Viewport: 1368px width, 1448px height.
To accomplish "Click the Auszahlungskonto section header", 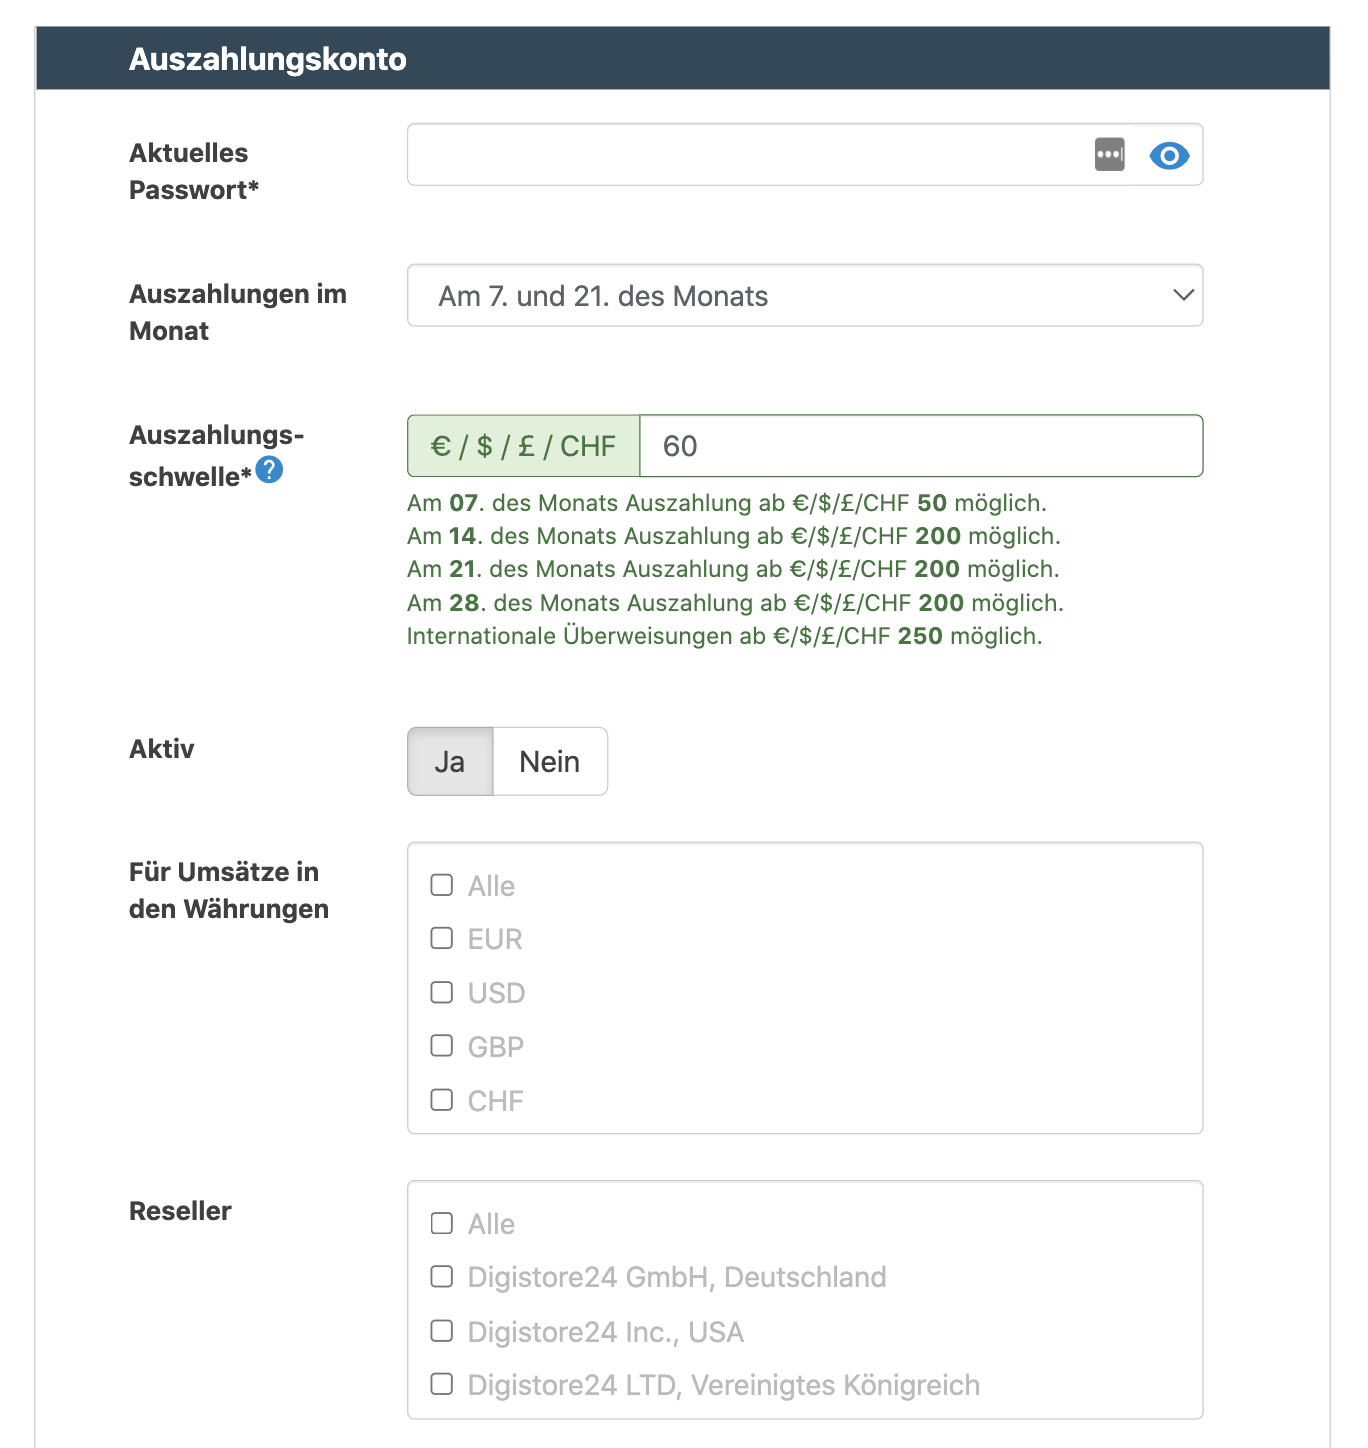I will [x=268, y=59].
